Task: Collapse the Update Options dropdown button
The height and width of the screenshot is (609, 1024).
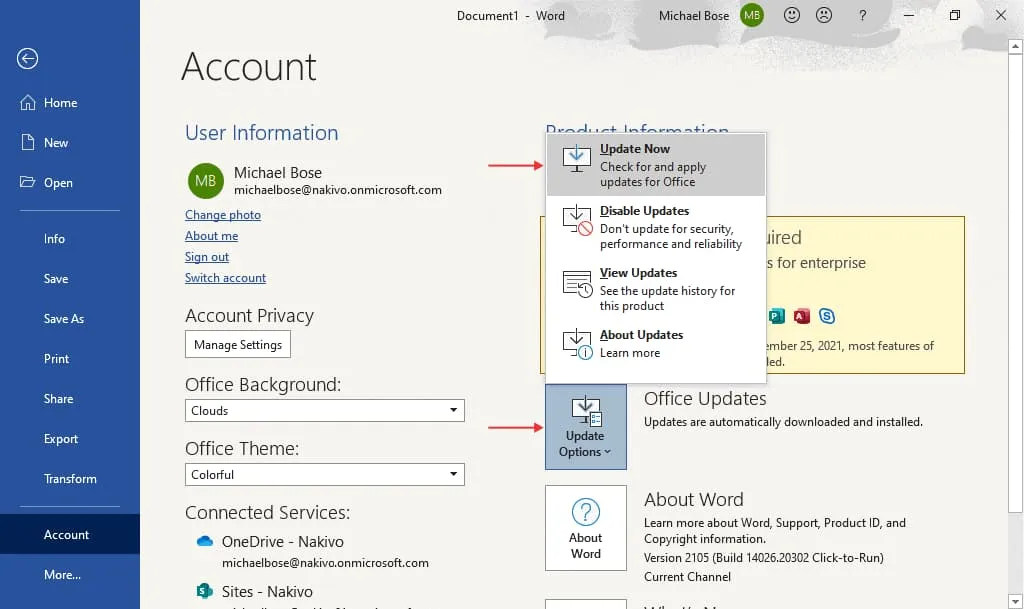Action: (585, 427)
